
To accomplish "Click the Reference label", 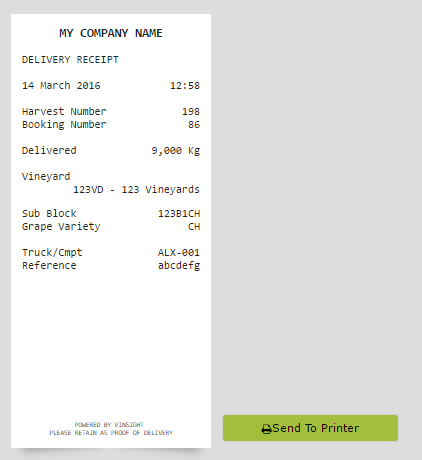I will 49,266.
